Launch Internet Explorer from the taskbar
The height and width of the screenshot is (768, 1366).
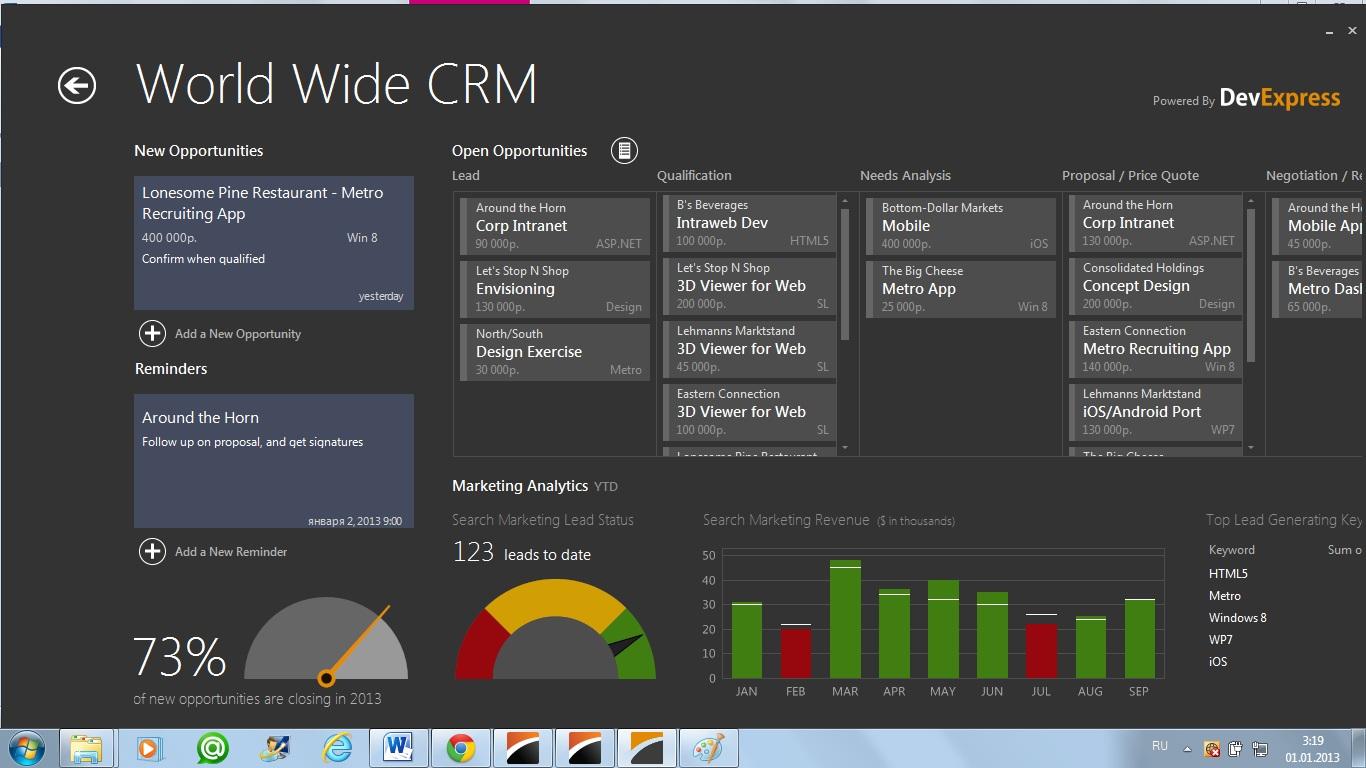(337, 748)
